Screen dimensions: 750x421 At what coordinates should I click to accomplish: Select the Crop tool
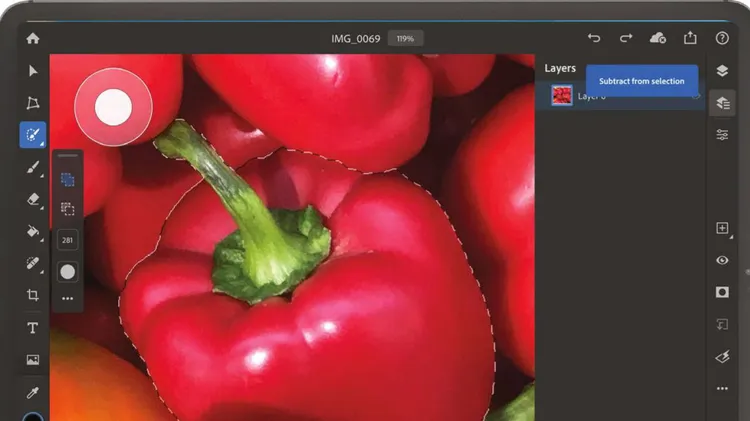[33, 295]
